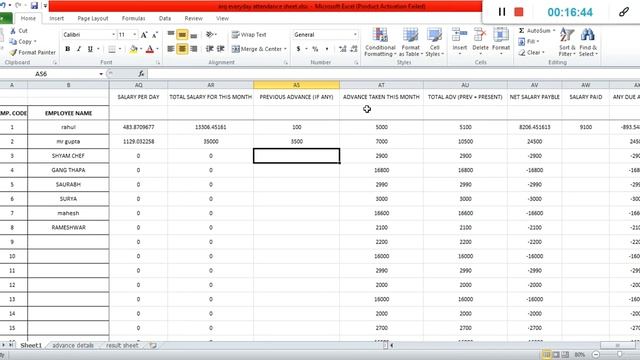Open Format as Table gallery

pos(410,42)
